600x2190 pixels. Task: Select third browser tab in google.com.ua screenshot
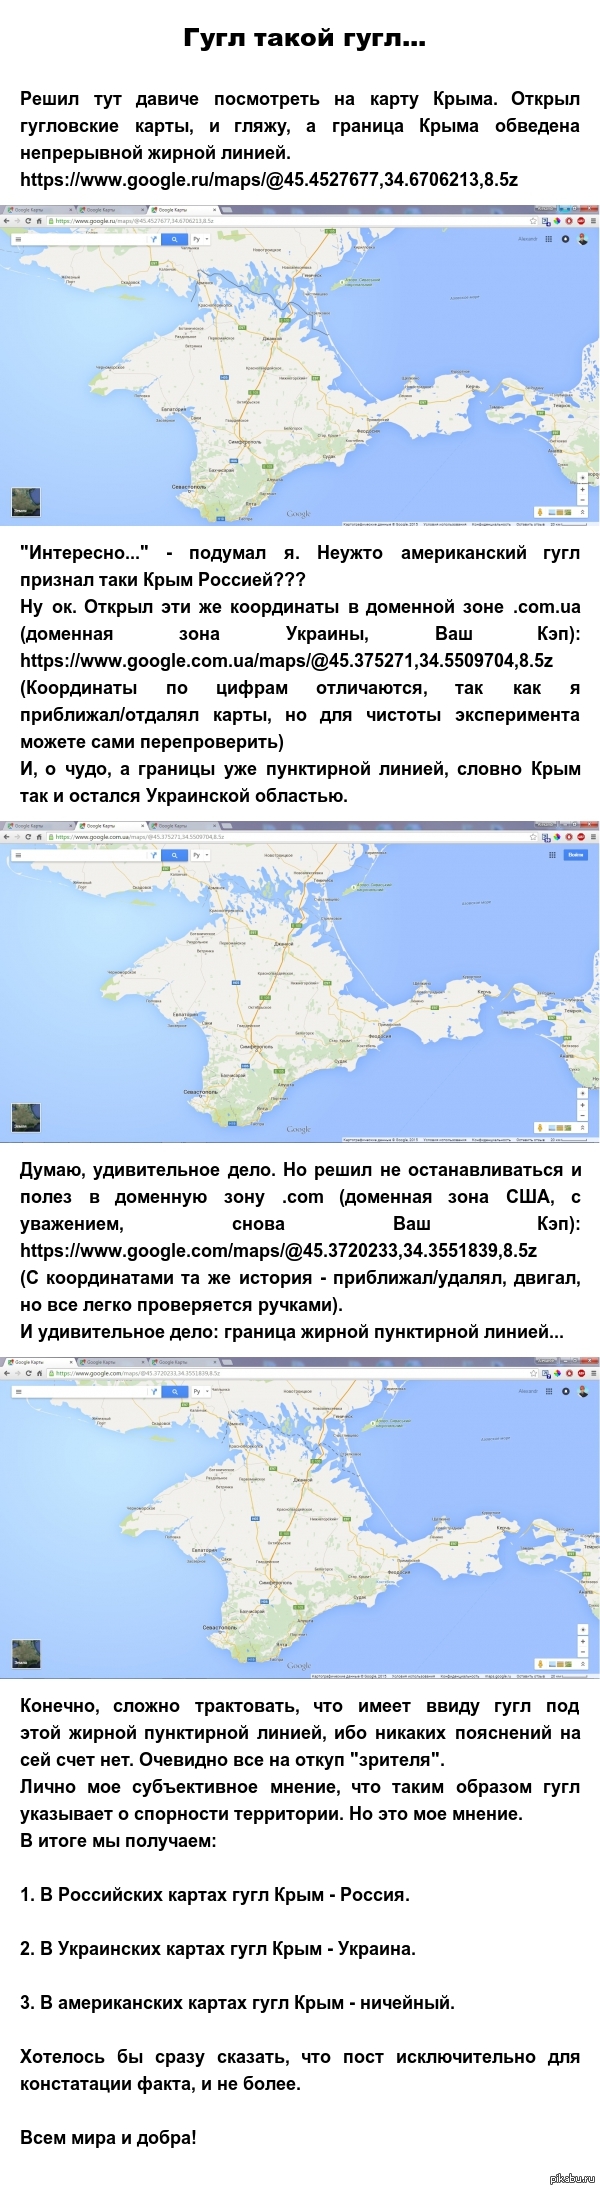pos(182,826)
